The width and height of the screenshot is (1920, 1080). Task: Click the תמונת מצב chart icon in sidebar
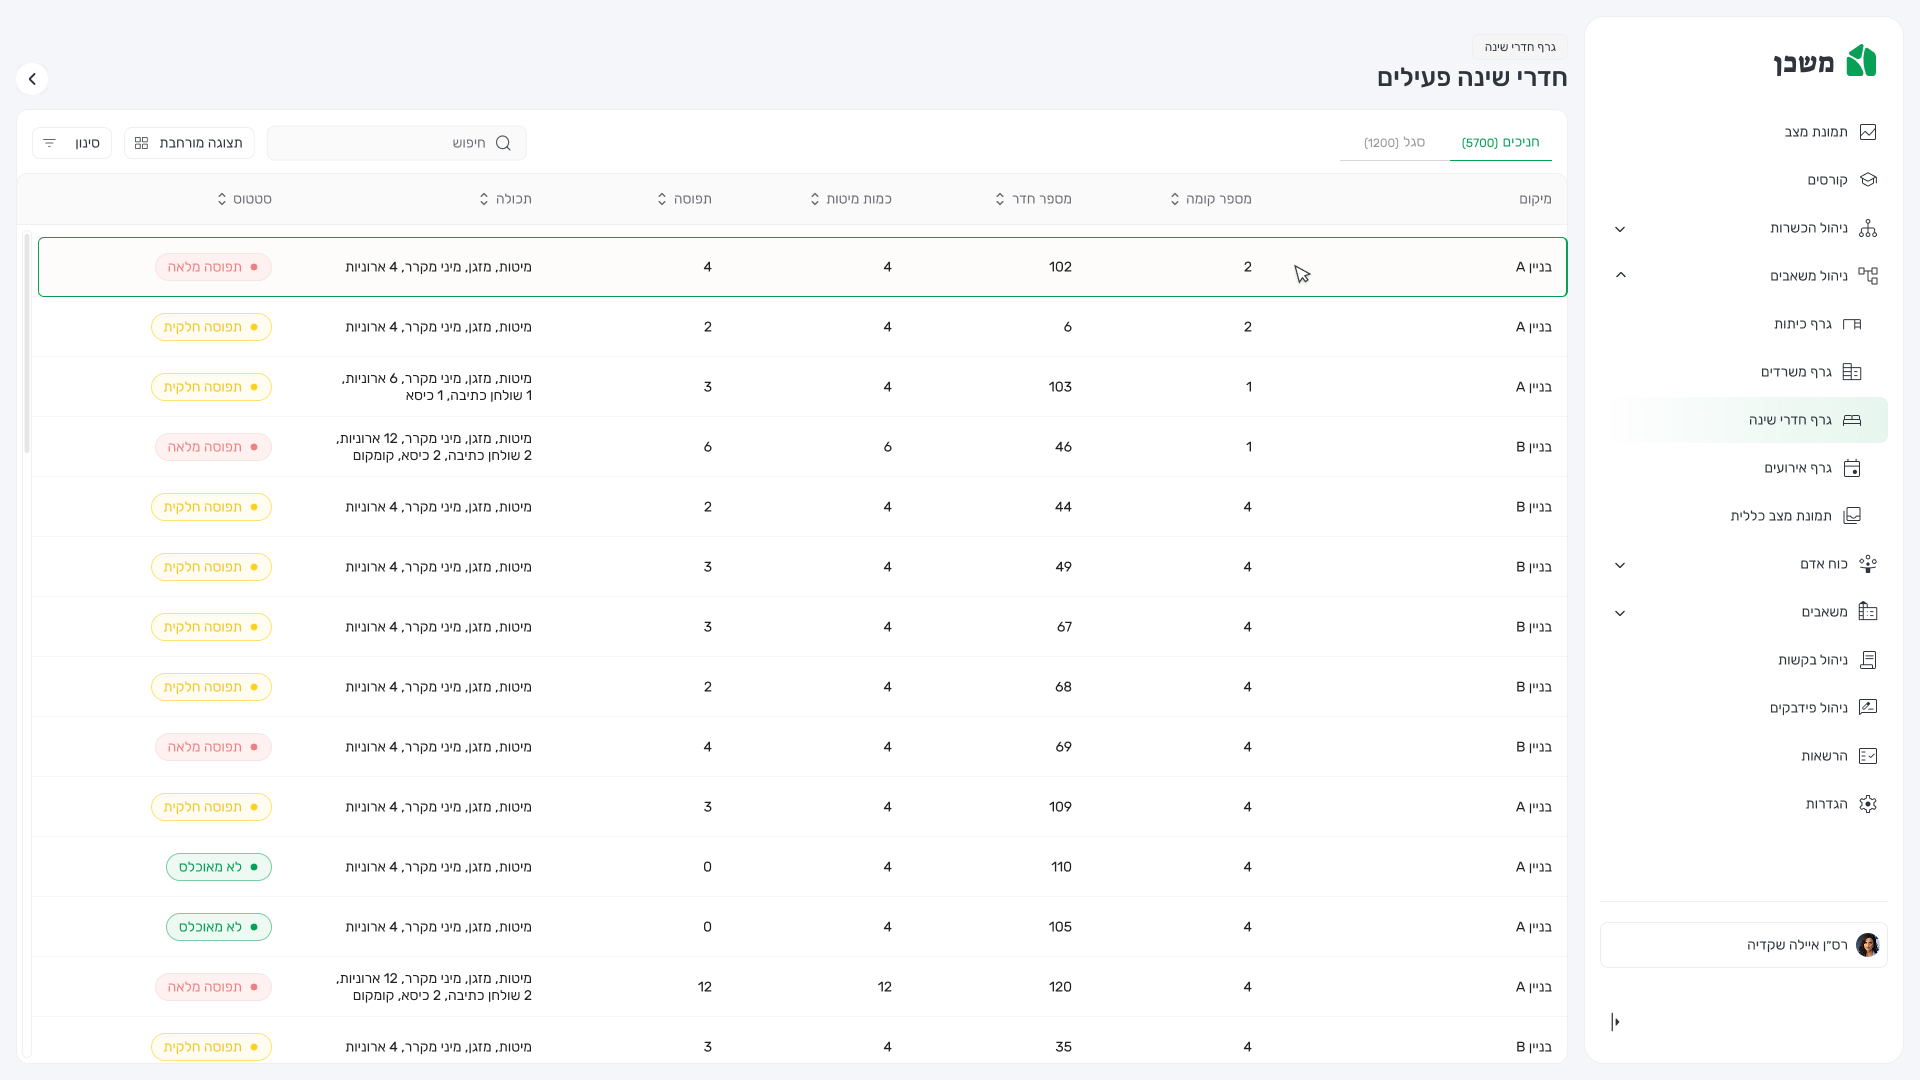point(1867,132)
